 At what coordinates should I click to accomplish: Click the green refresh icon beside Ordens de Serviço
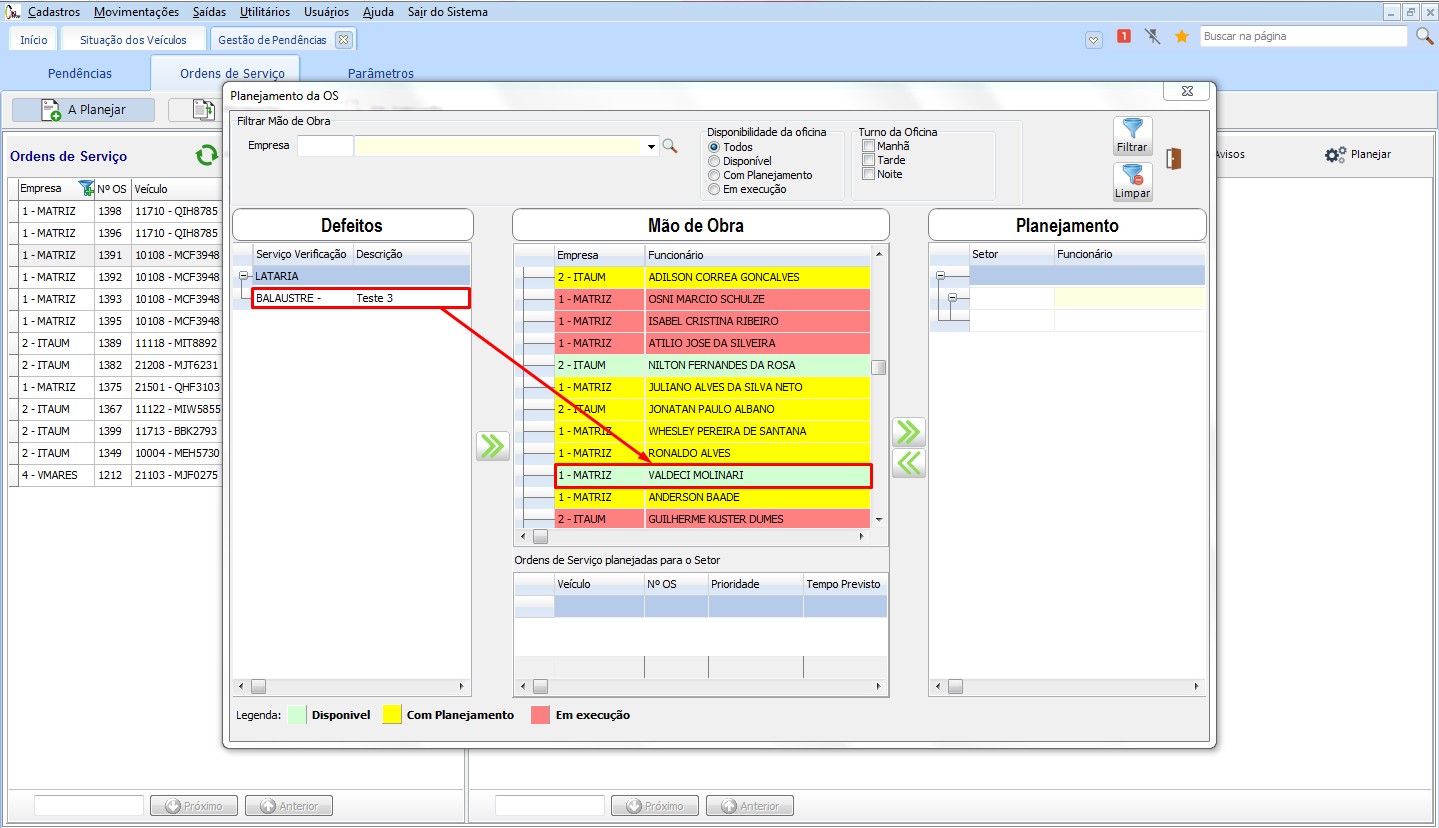[x=207, y=156]
